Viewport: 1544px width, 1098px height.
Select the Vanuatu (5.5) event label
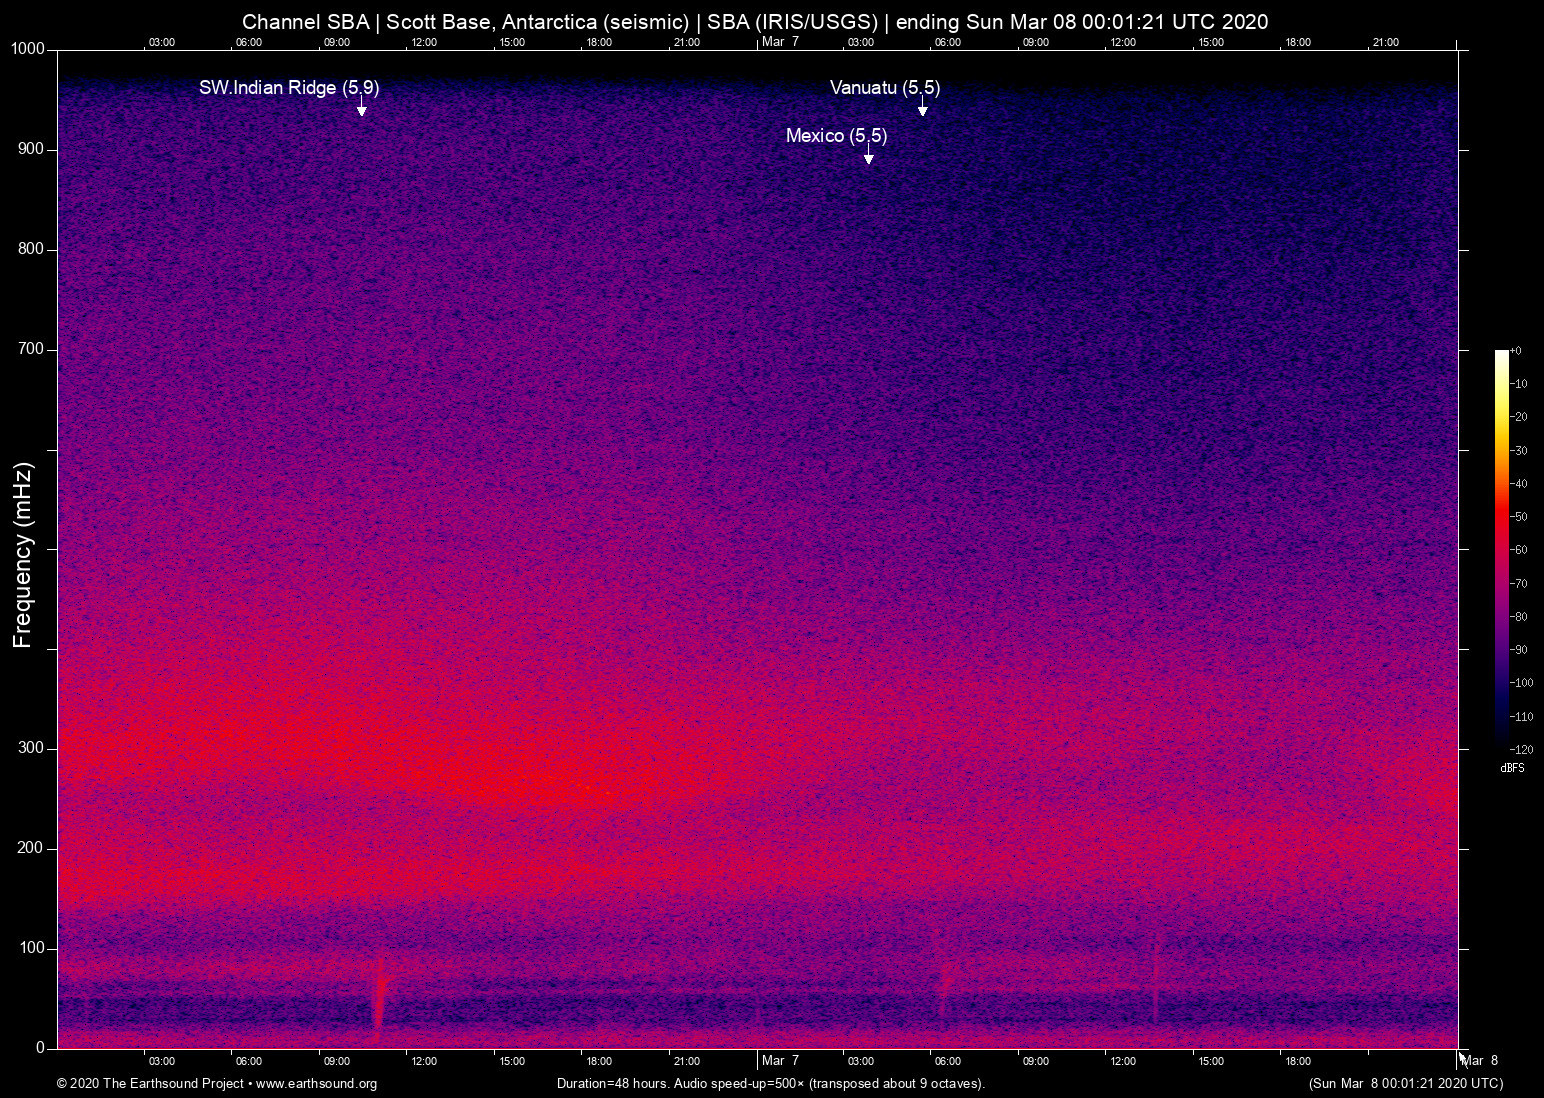[x=884, y=88]
